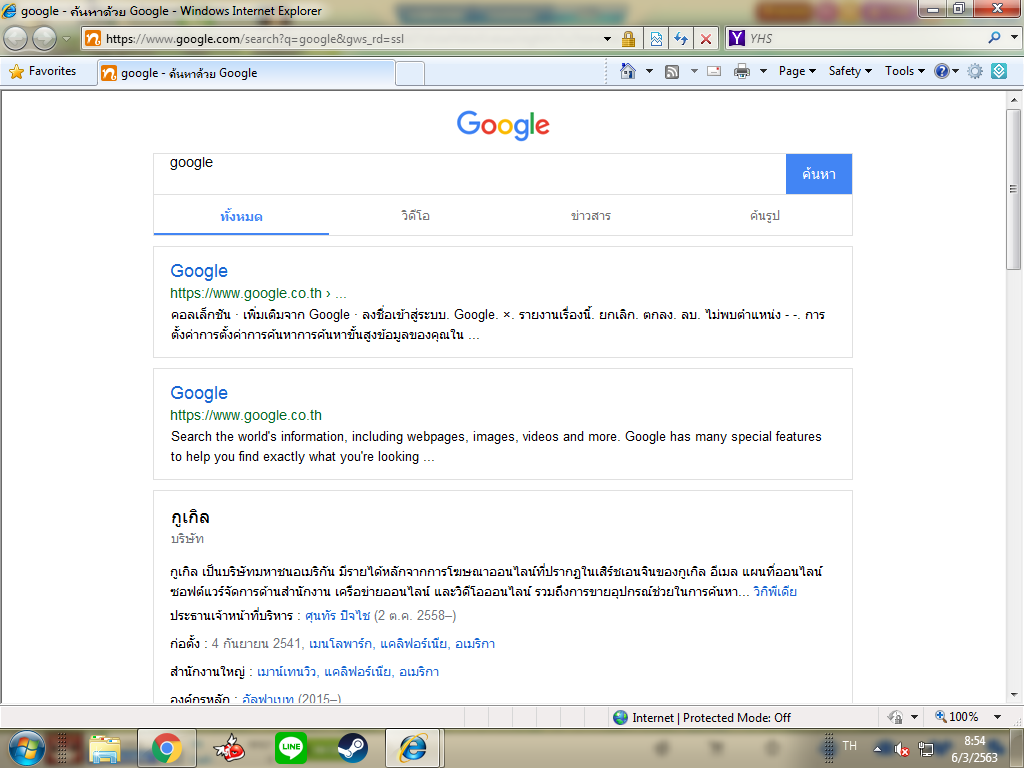The height and width of the screenshot is (768, 1024).
Task: Click the Google search text box
Action: point(470,174)
